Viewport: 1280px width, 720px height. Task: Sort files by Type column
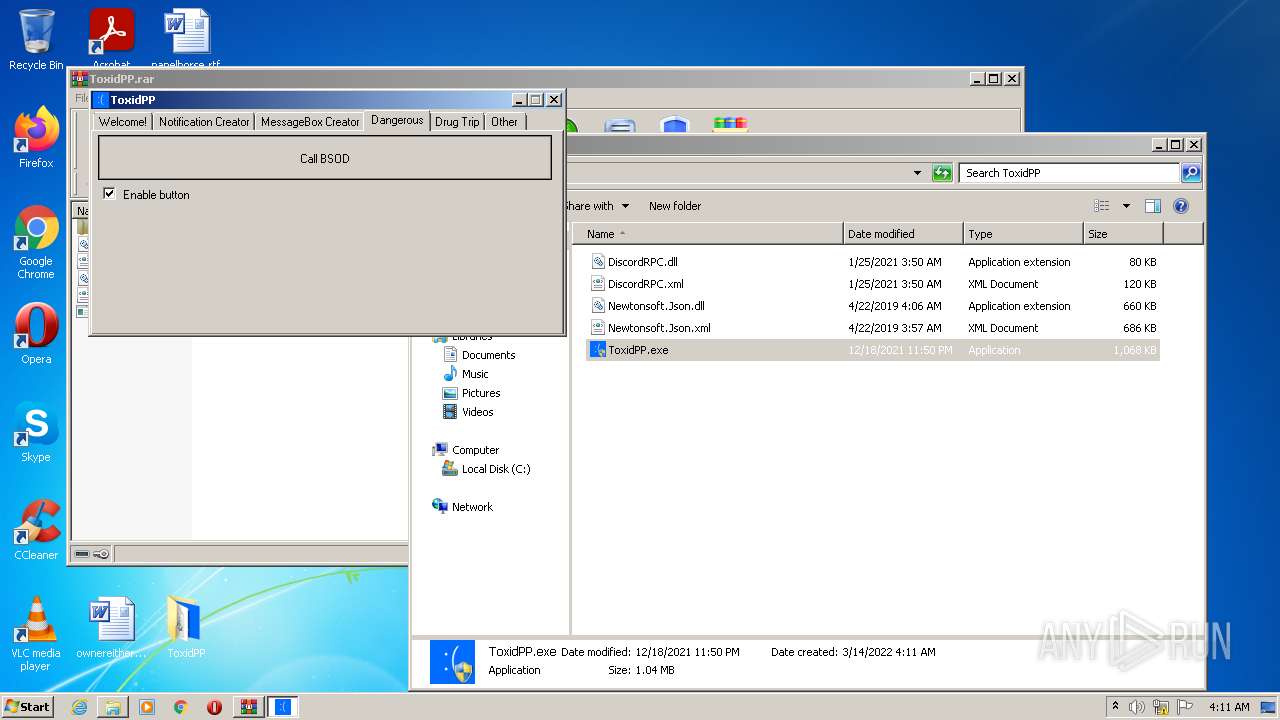pos(1023,234)
